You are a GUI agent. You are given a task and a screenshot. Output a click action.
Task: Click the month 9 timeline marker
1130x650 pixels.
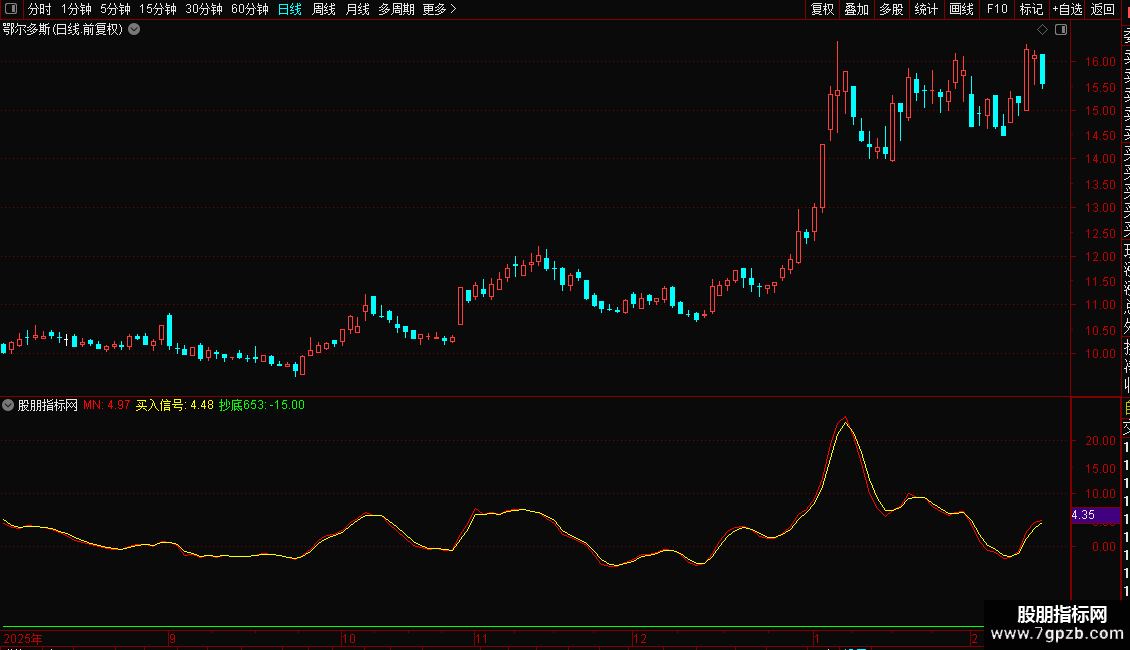(172, 638)
